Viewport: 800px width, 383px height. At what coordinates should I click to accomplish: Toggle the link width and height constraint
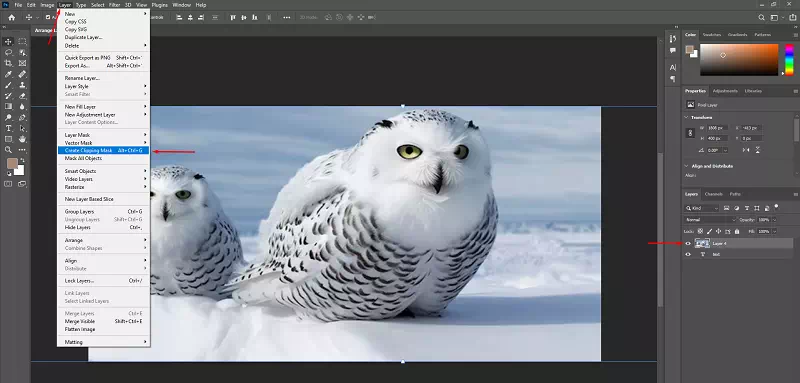tap(691, 133)
